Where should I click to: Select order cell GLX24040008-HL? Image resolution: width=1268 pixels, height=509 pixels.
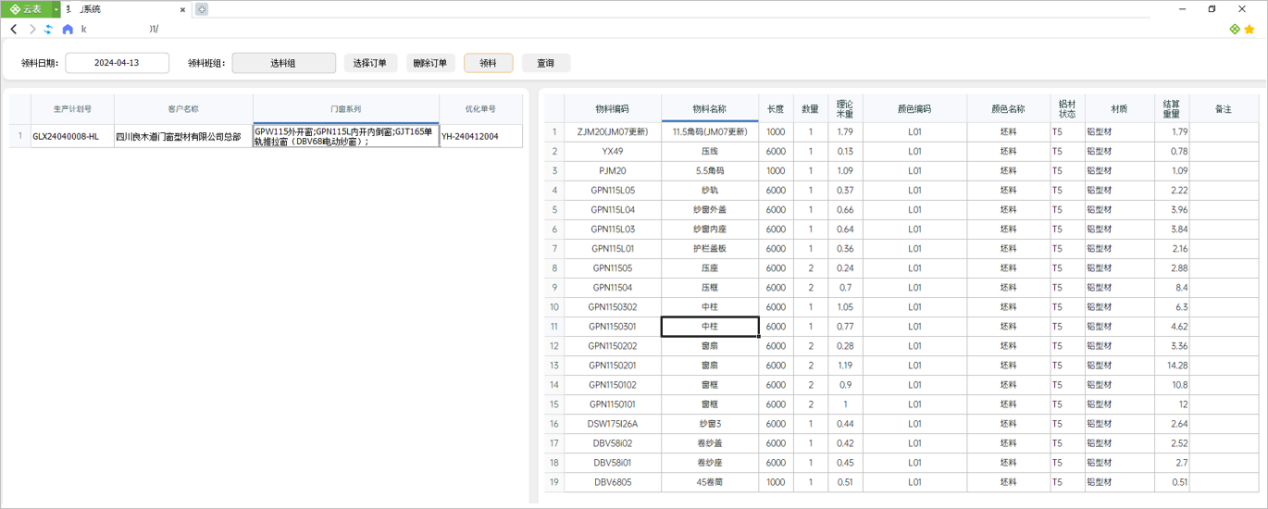click(x=72, y=136)
